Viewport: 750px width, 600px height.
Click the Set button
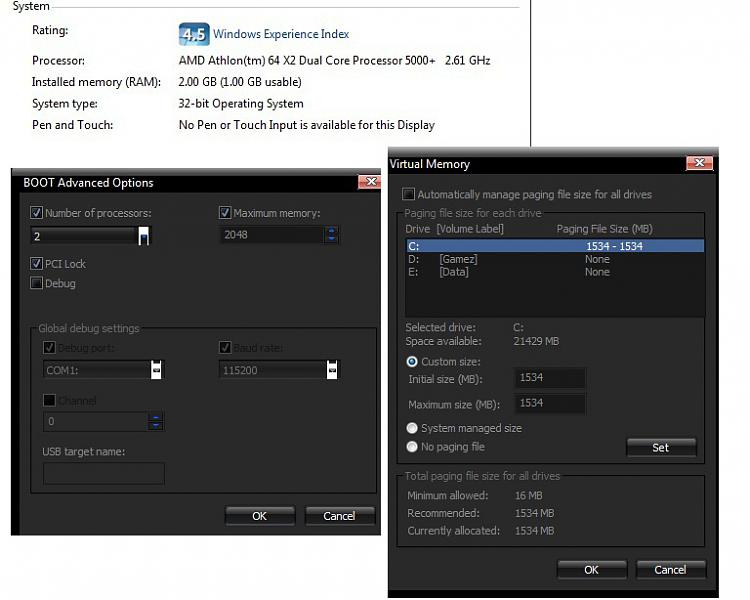coord(661,447)
